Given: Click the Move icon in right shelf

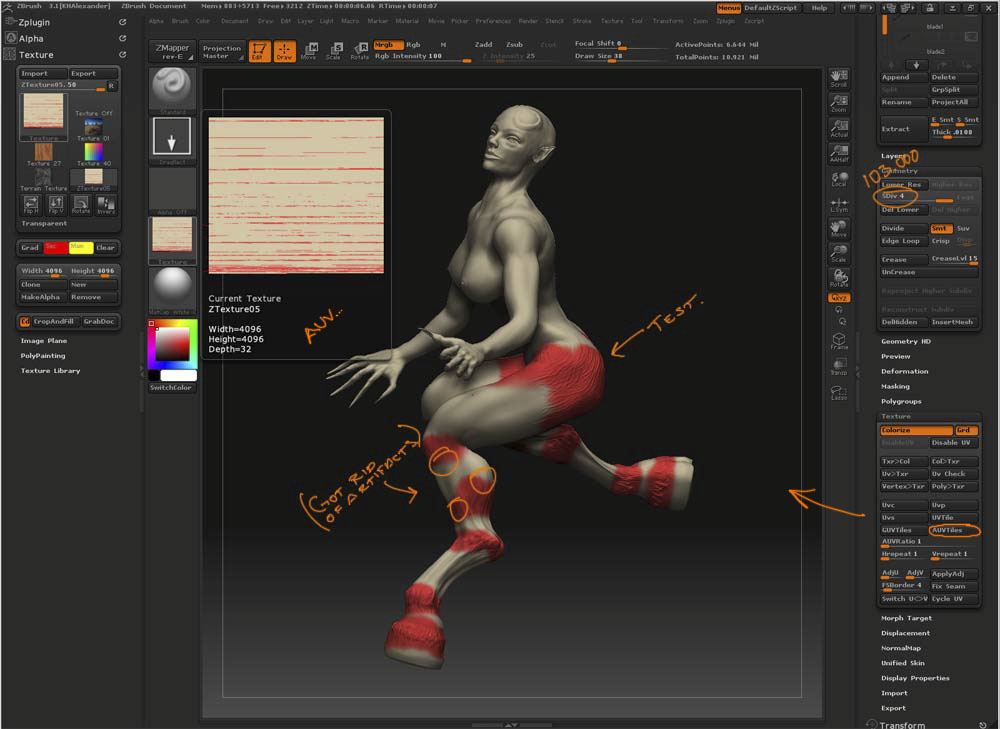Looking at the screenshot, I should (x=839, y=229).
